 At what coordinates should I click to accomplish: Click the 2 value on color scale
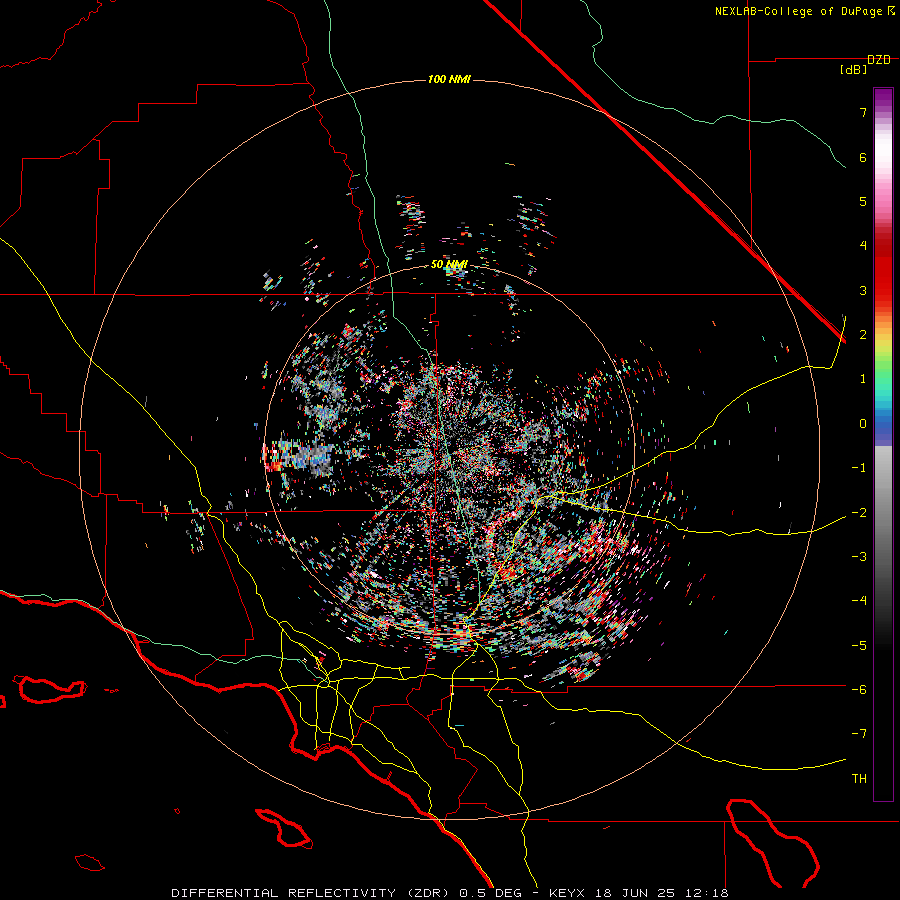point(863,335)
